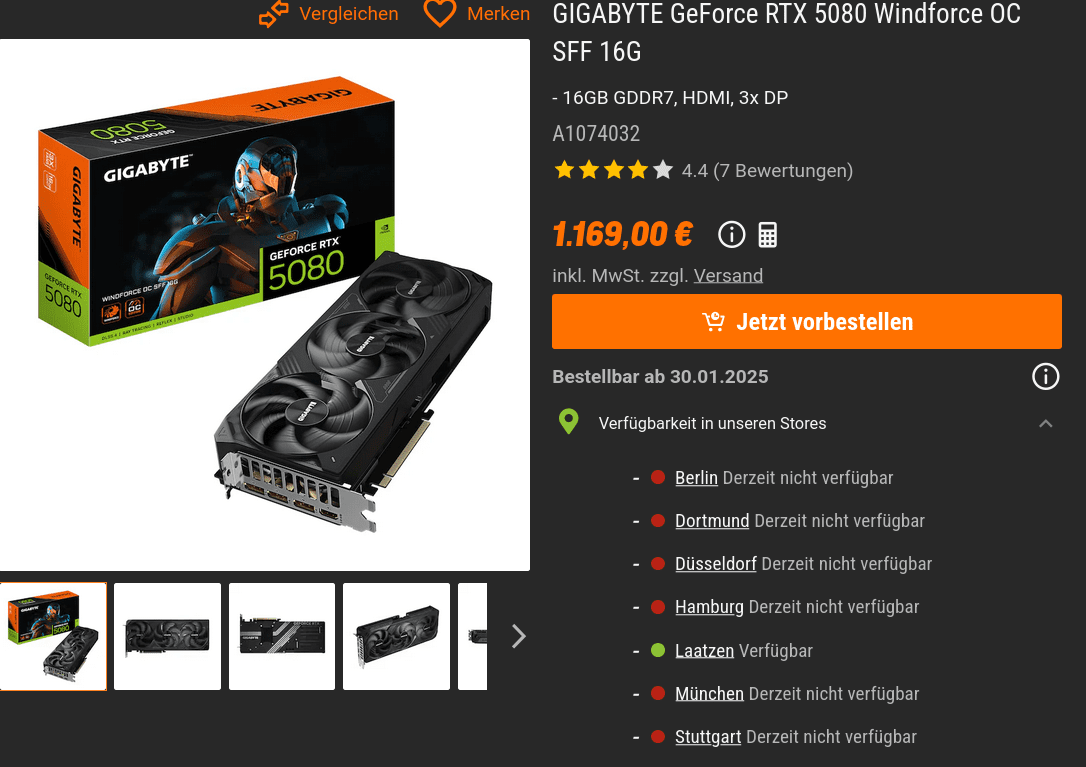Open the Laatzen store link
1086x767 pixels.
point(704,651)
